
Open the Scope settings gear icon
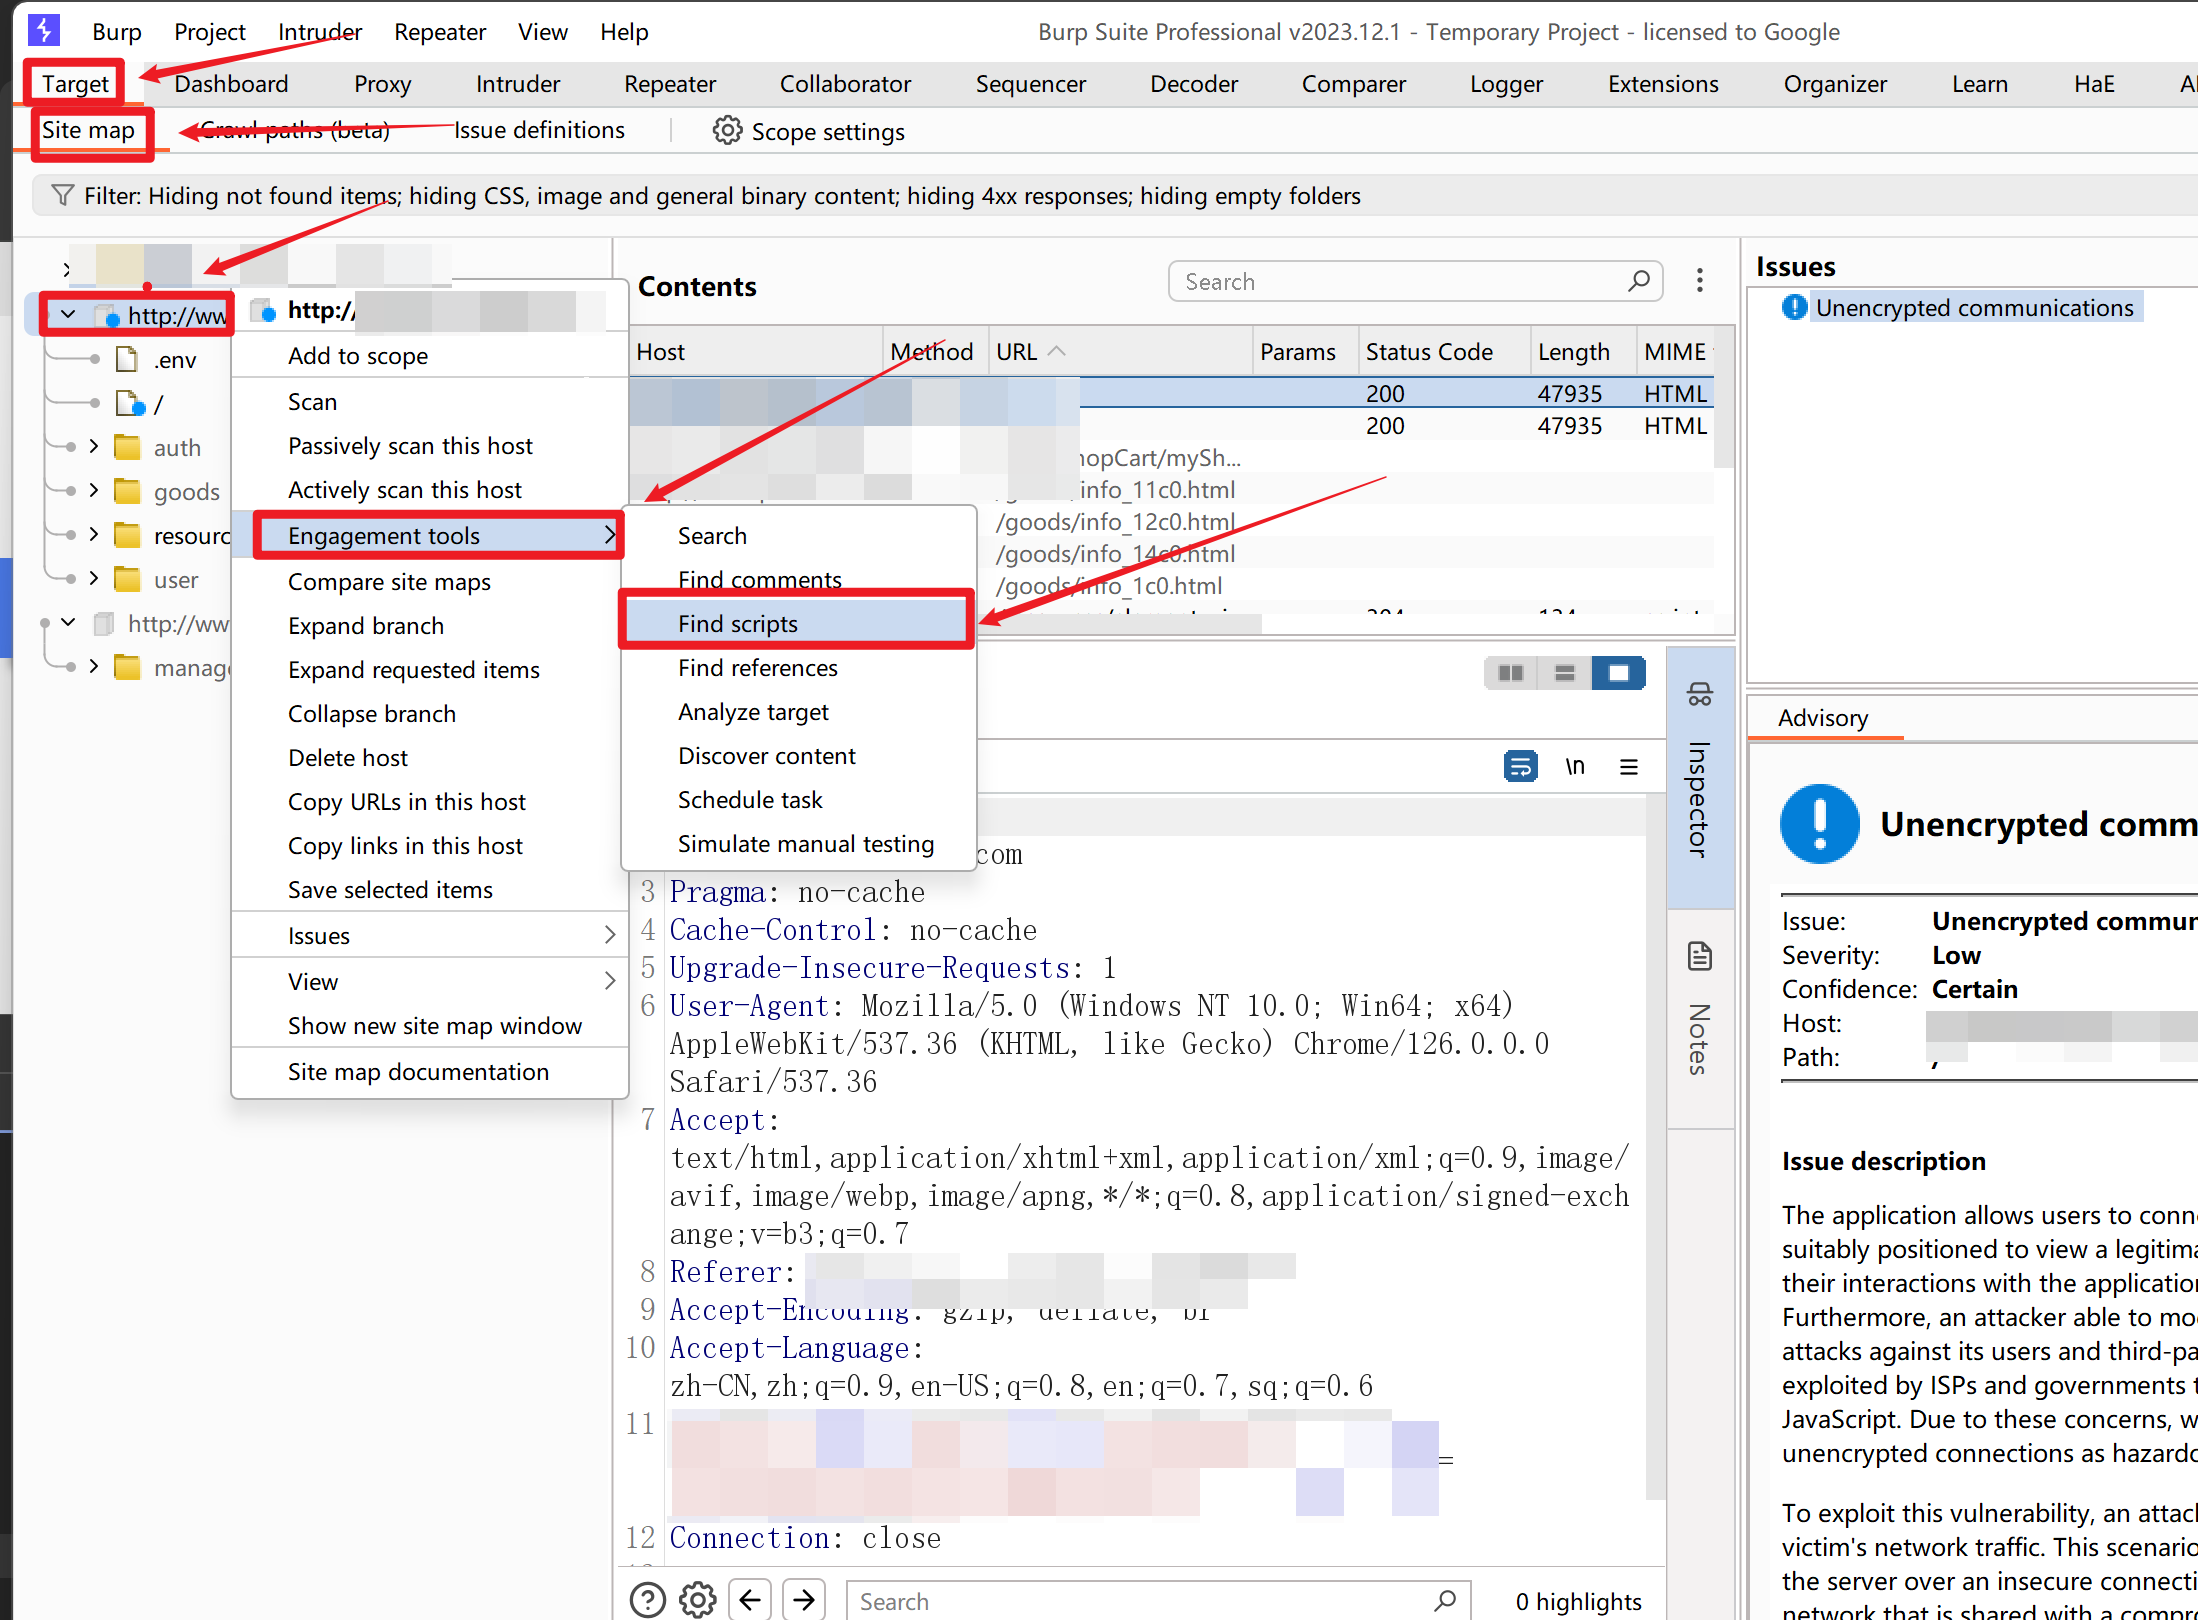727,131
